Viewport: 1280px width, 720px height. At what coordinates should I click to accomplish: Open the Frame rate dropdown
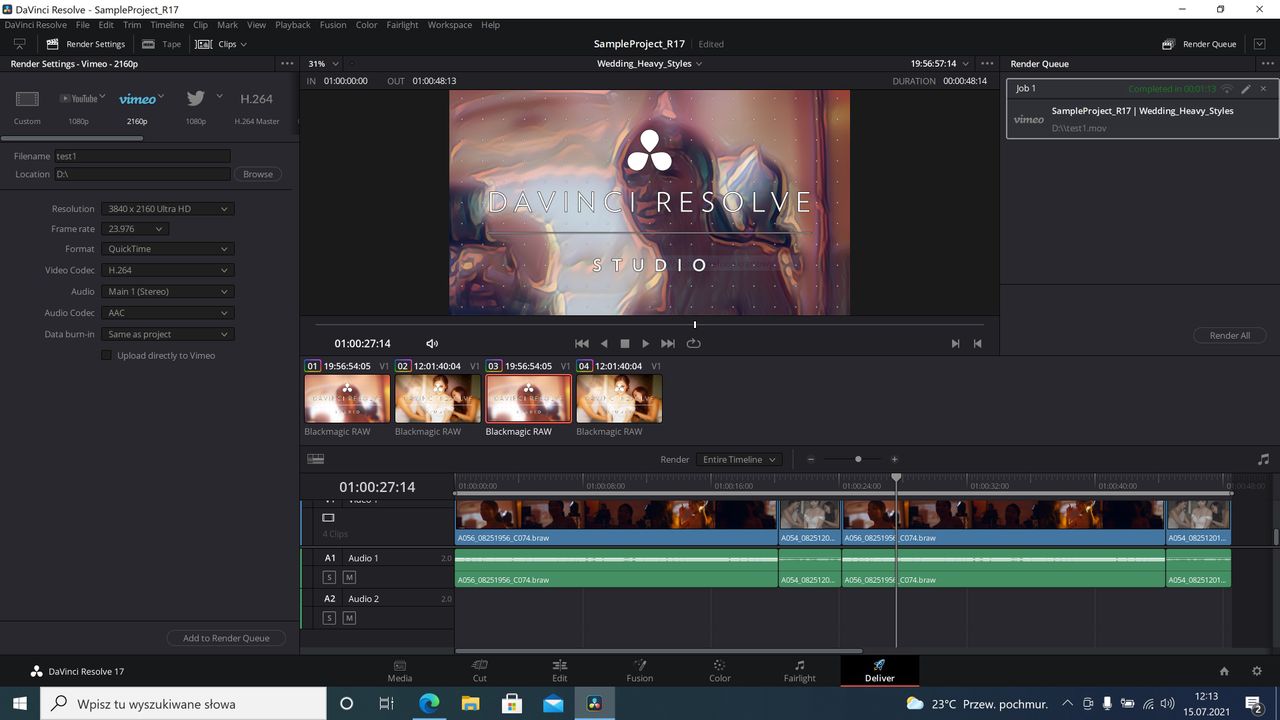click(x=134, y=229)
